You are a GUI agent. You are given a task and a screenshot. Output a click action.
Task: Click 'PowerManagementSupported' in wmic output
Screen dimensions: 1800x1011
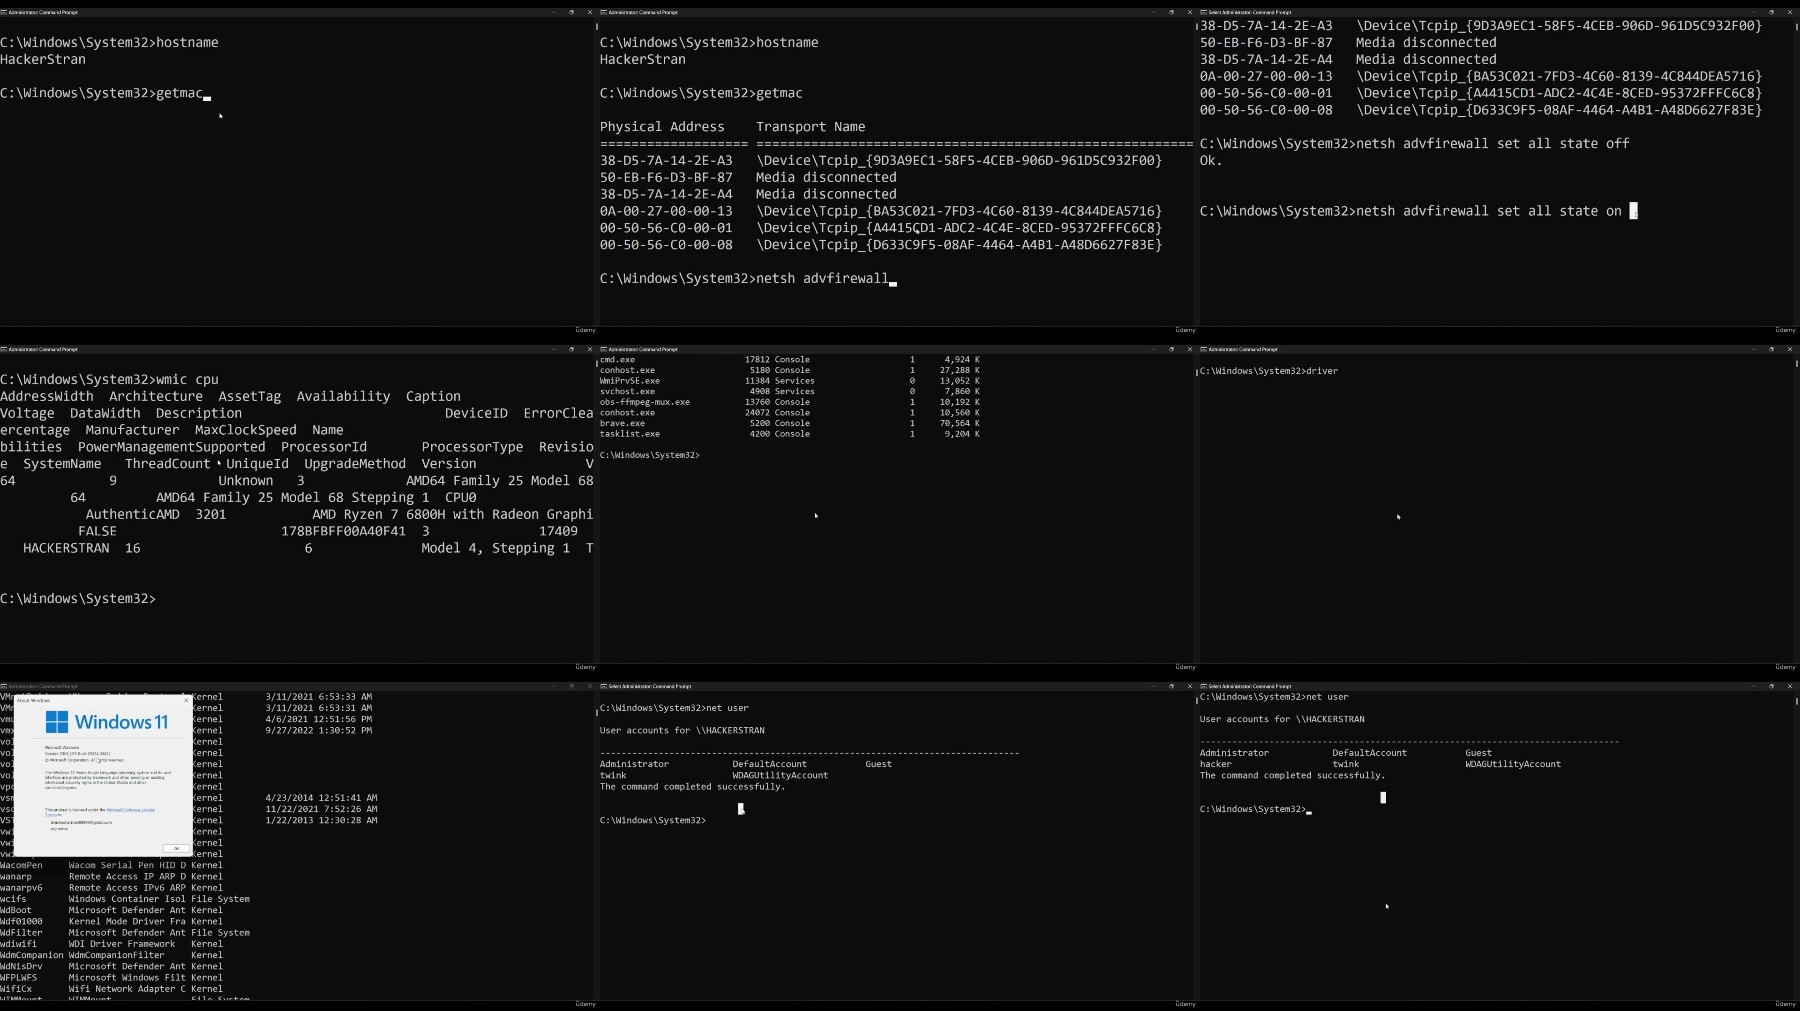(x=172, y=447)
